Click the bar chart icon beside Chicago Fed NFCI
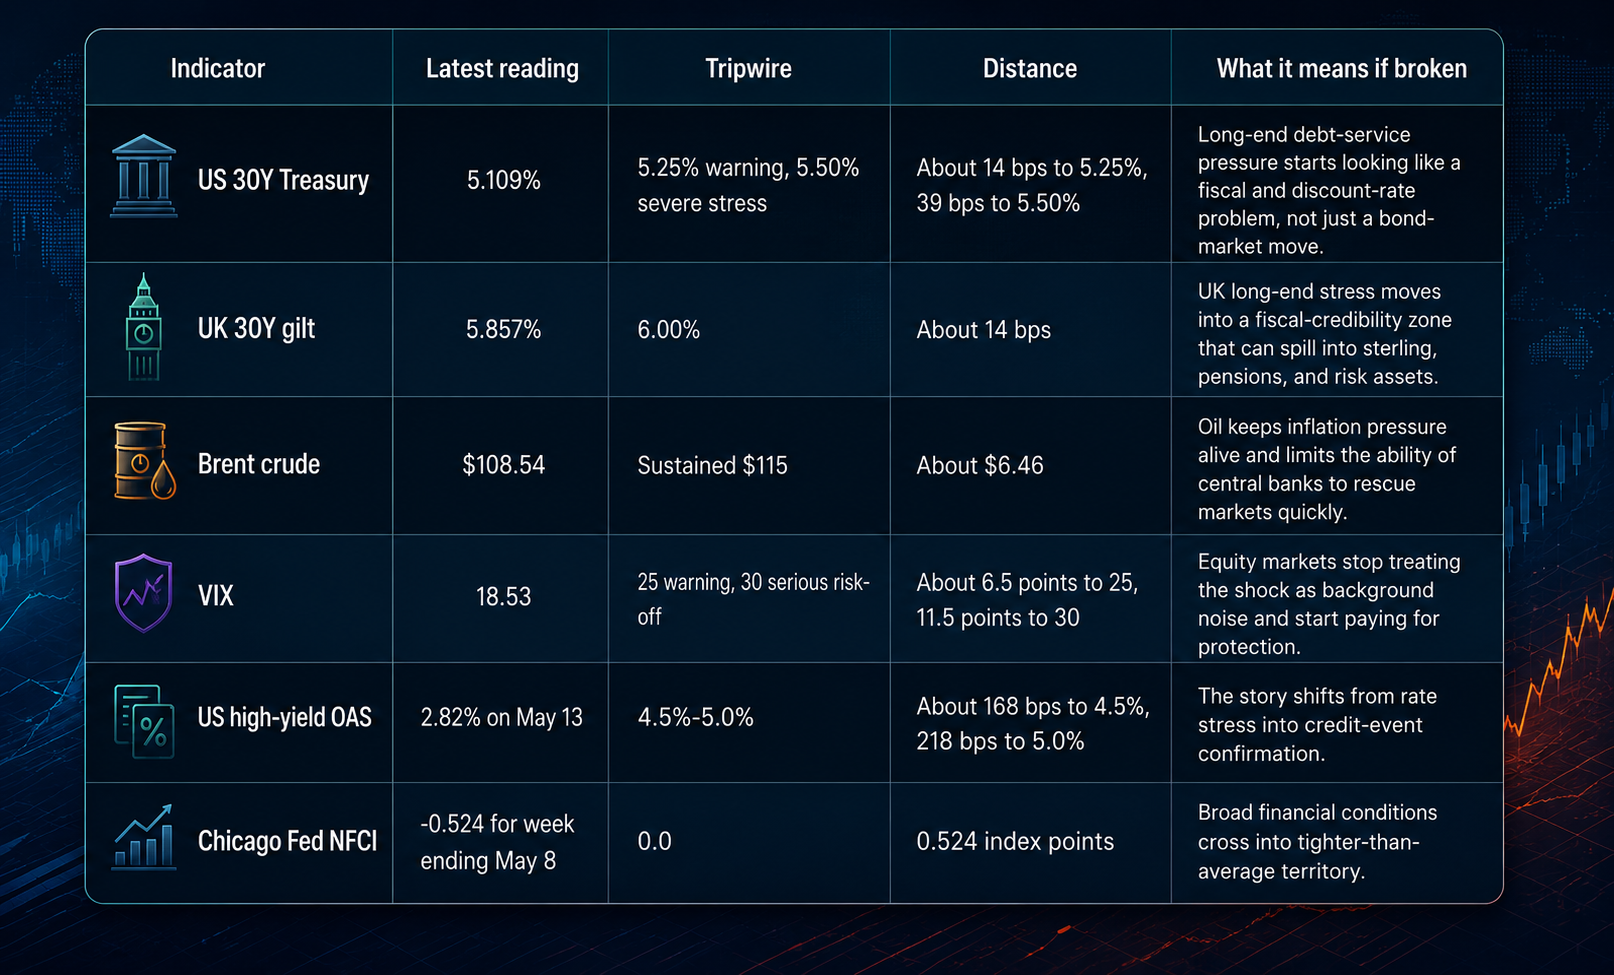This screenshot has height=975, width=1614. click(144, 837)
